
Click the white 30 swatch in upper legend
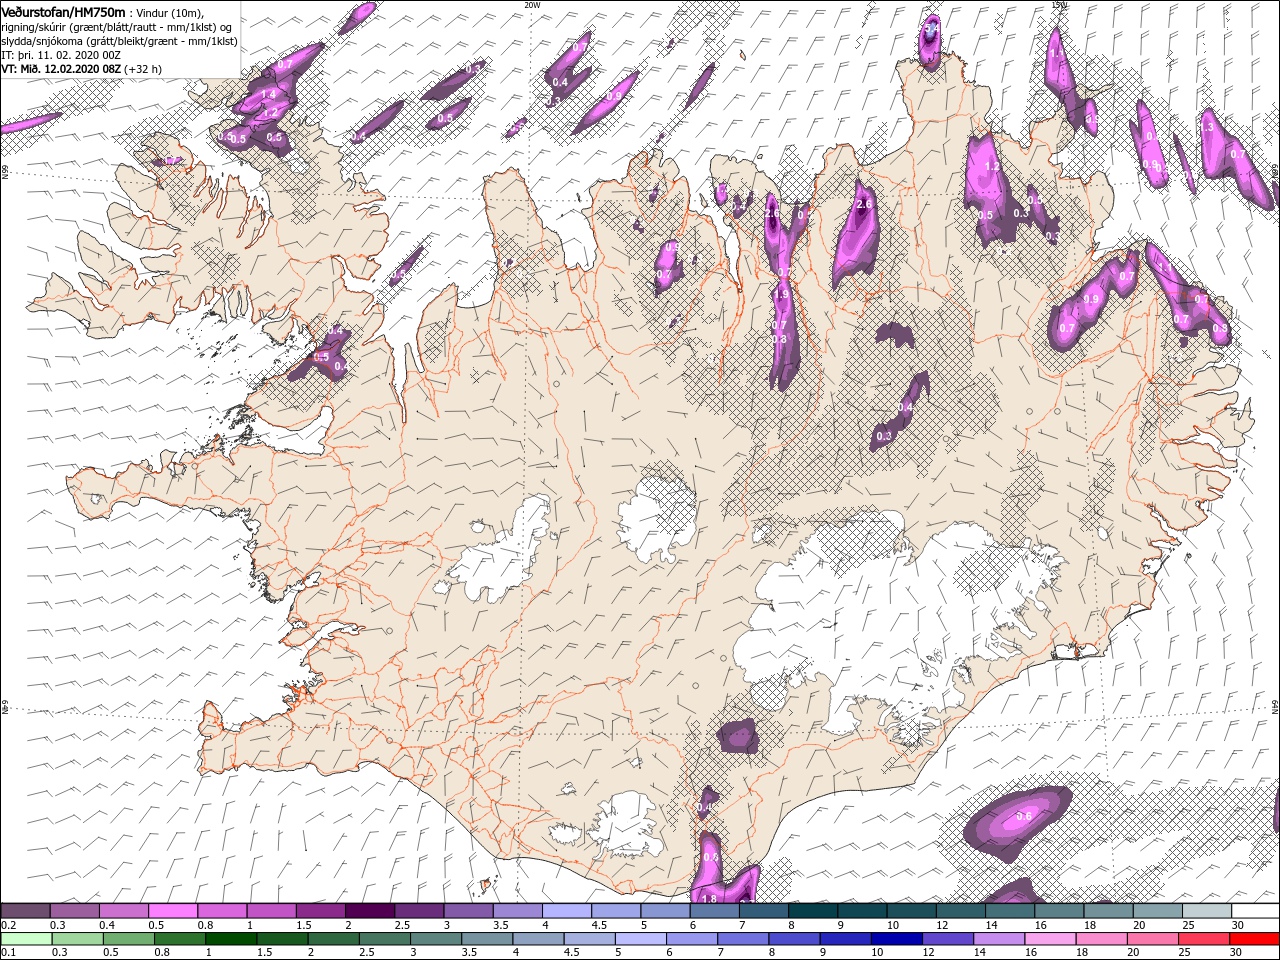click(x=1255, y=911)
